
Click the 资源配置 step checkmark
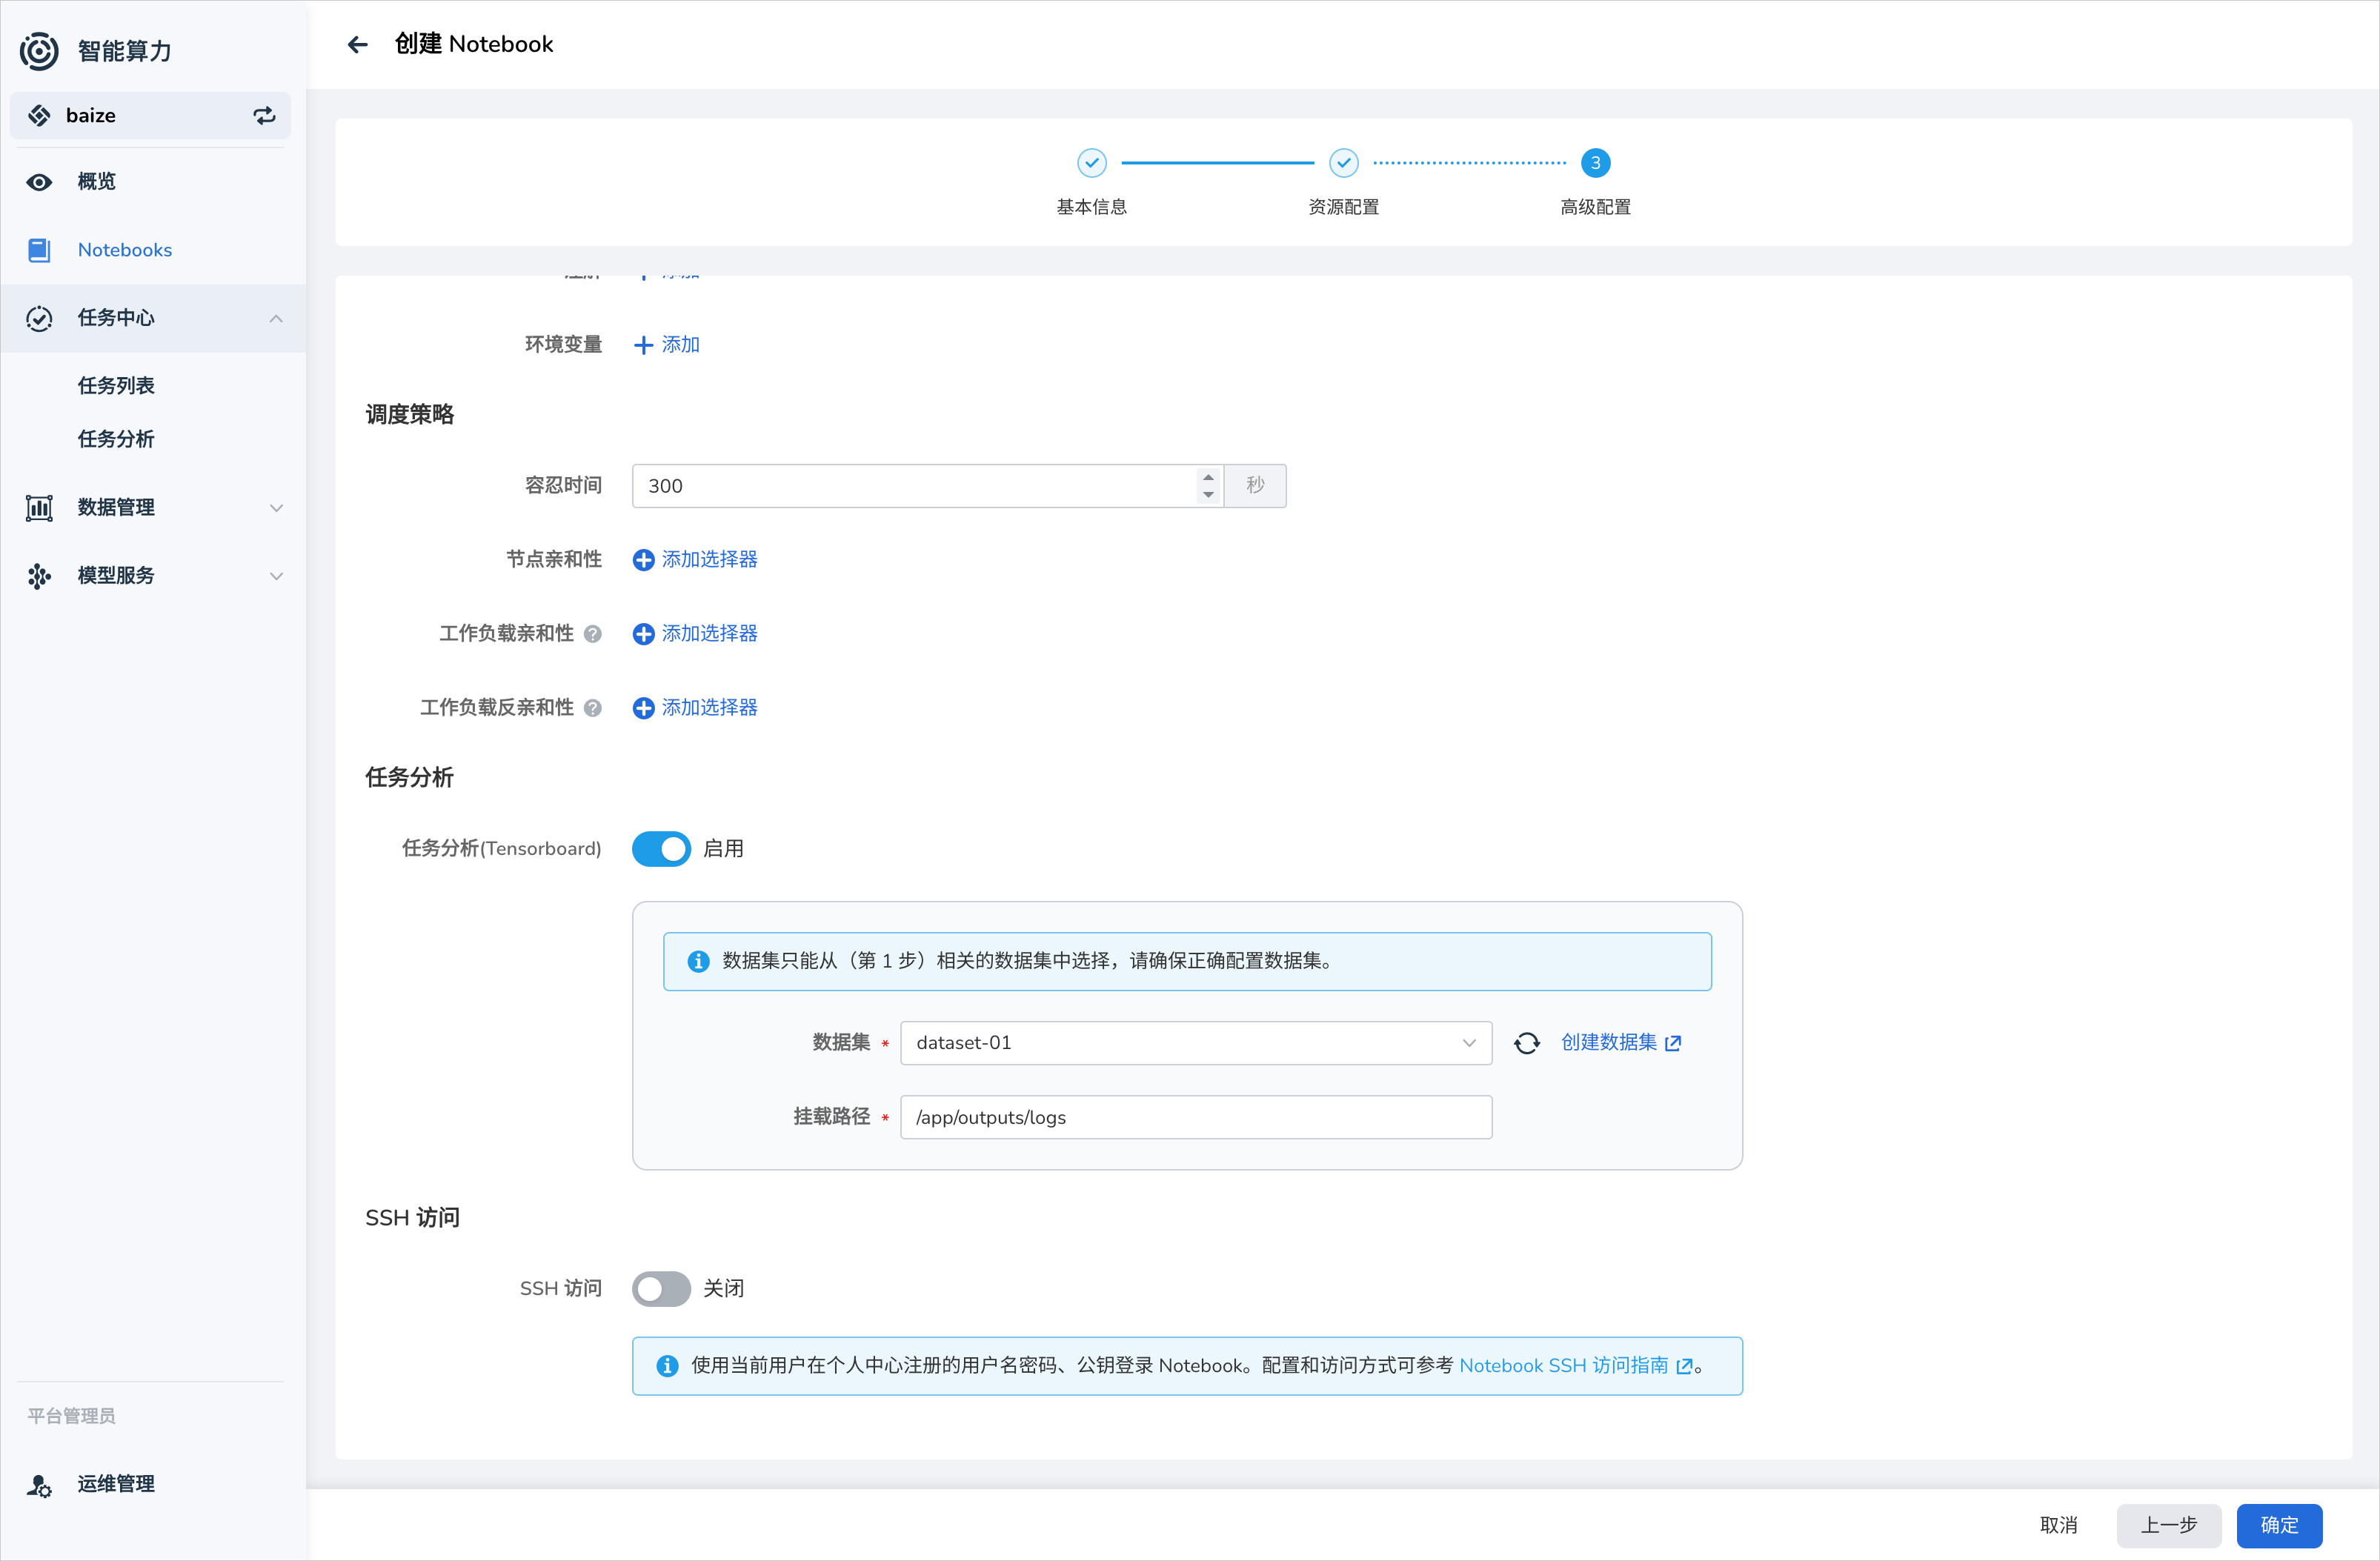coord(1343,162)
